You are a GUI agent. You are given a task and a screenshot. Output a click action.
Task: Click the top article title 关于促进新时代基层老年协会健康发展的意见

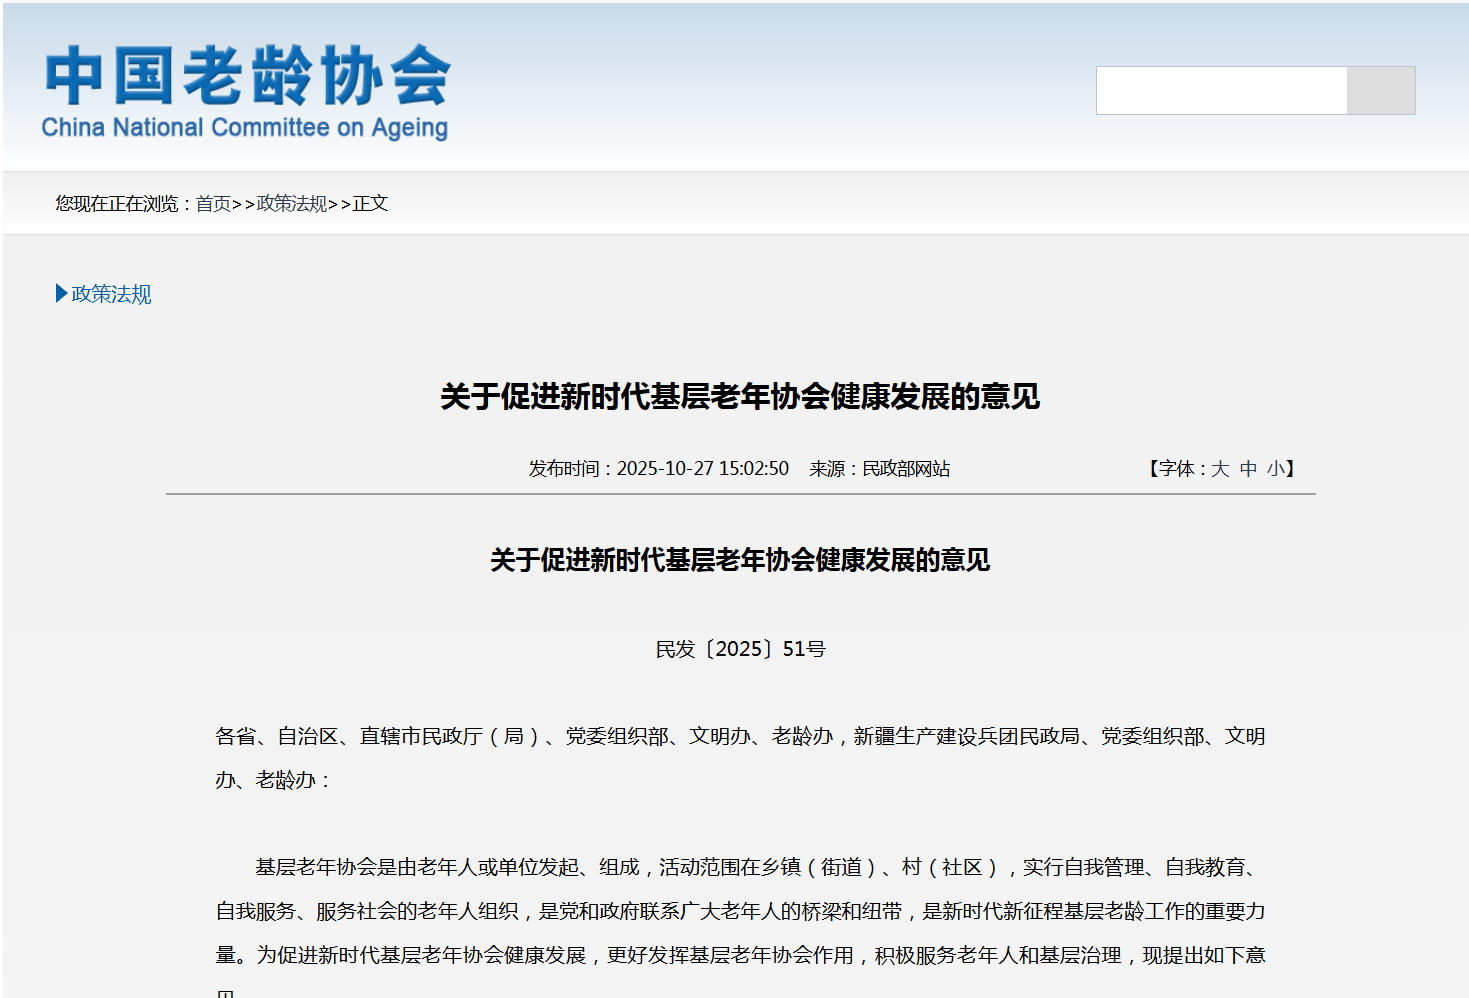[x=740, y=397]
